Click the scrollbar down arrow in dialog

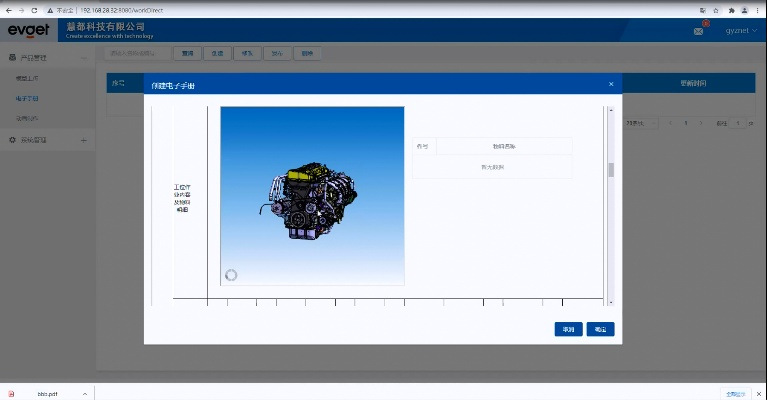(611, 301)
